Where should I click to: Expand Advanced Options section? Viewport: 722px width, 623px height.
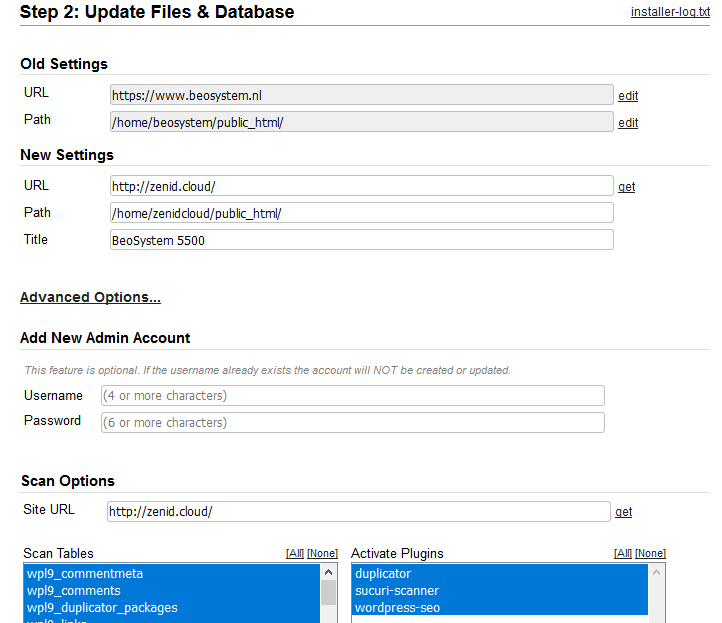90,297
